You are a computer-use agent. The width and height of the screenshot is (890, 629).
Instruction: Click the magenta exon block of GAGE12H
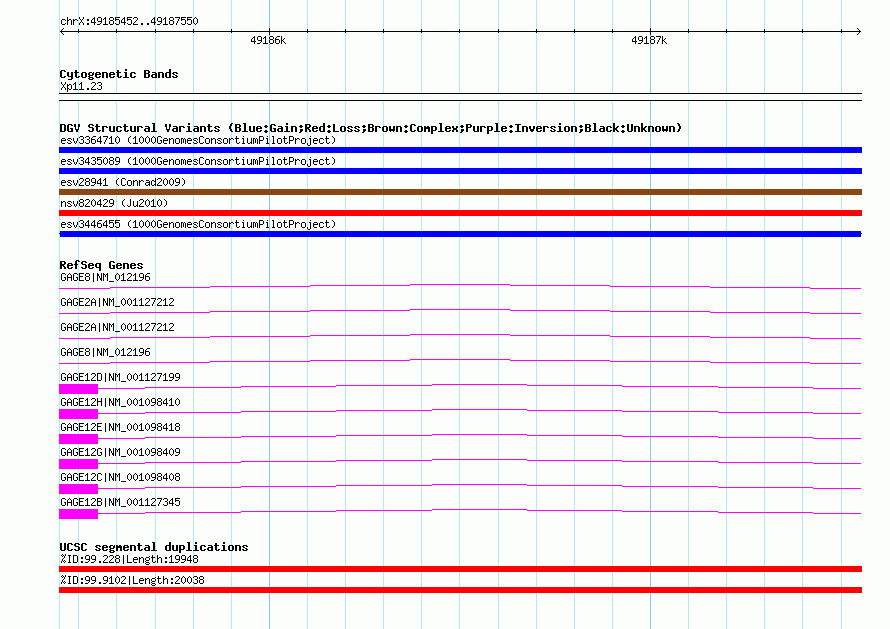pyautogui.click(x=78, y=414)
